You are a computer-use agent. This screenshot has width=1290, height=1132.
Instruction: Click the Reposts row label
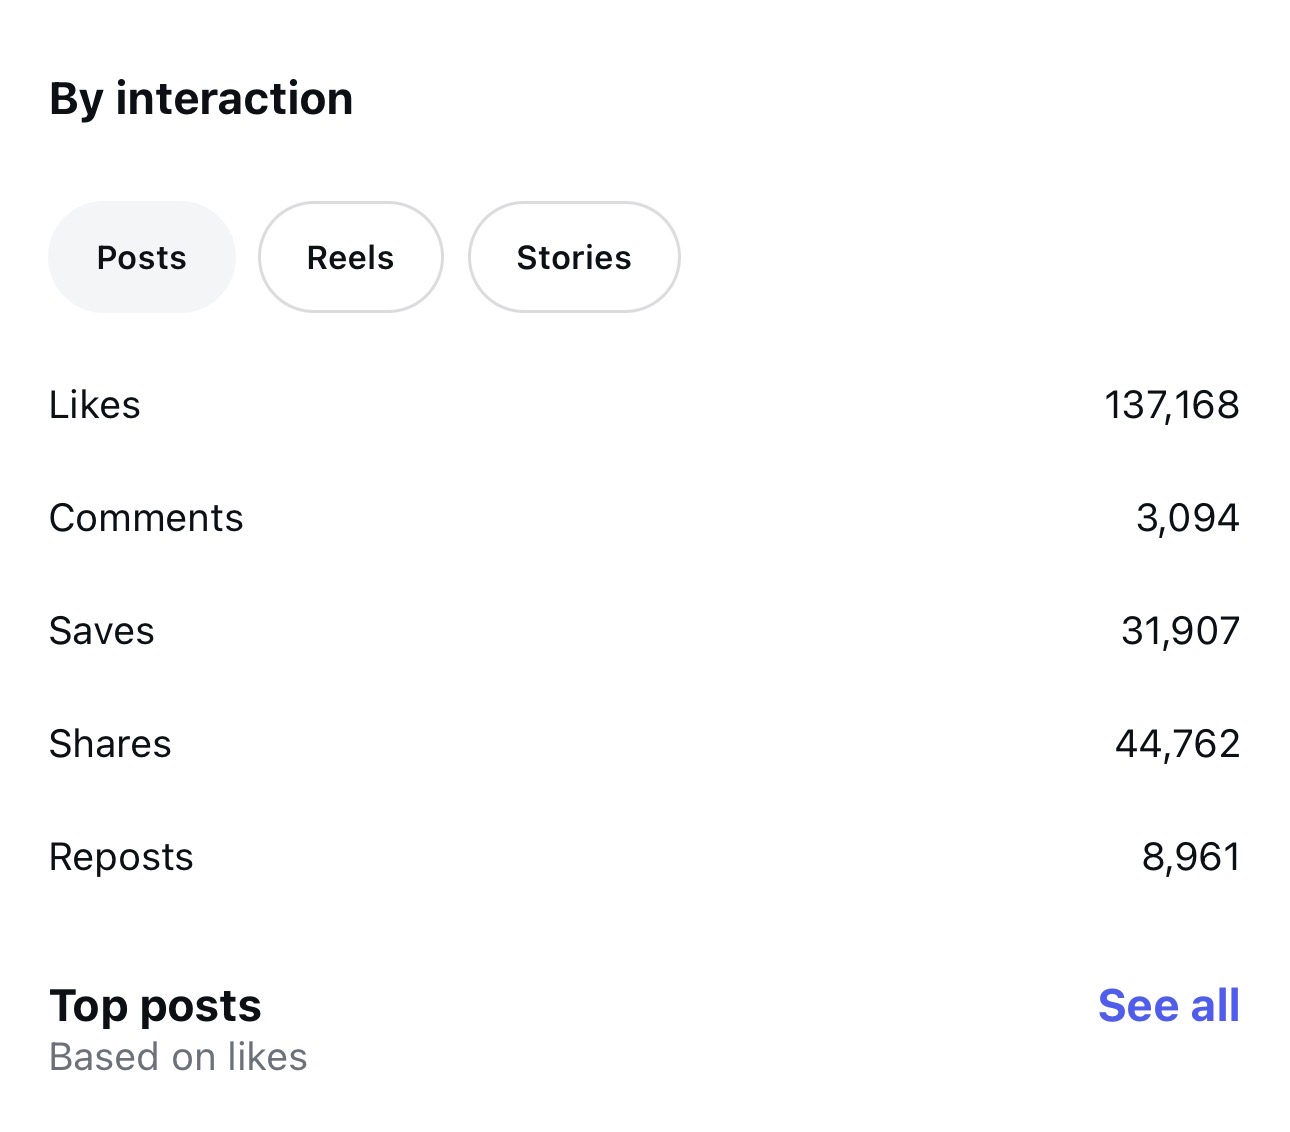121,857
